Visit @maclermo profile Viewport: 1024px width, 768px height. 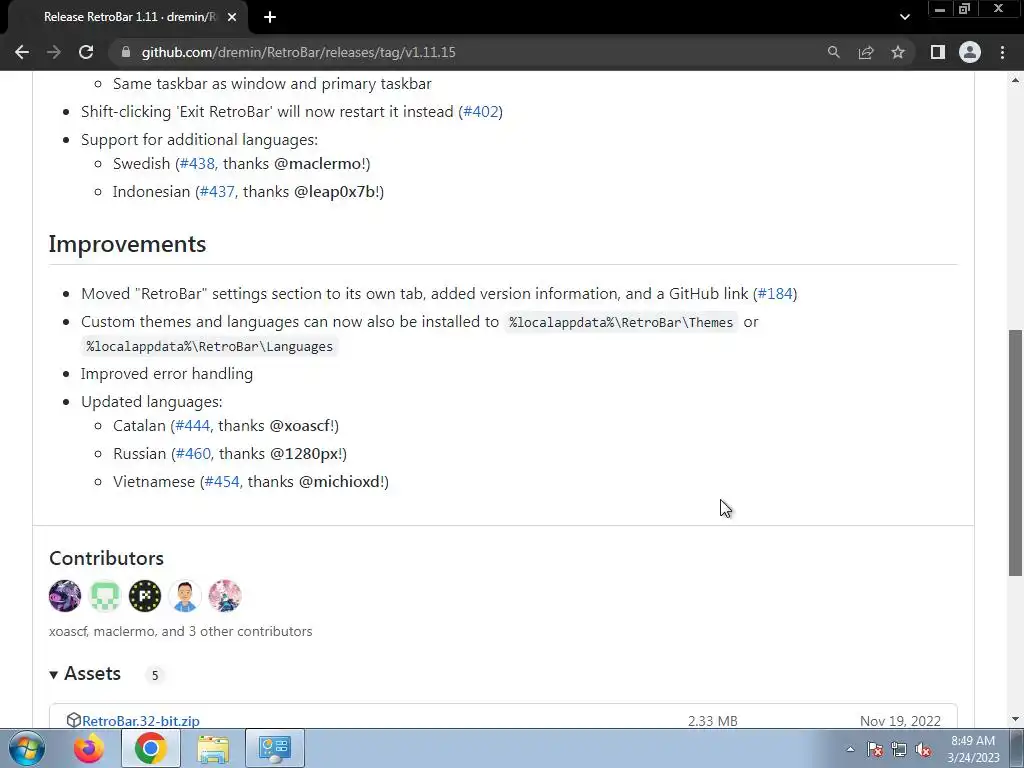click(x=317, y=163)
